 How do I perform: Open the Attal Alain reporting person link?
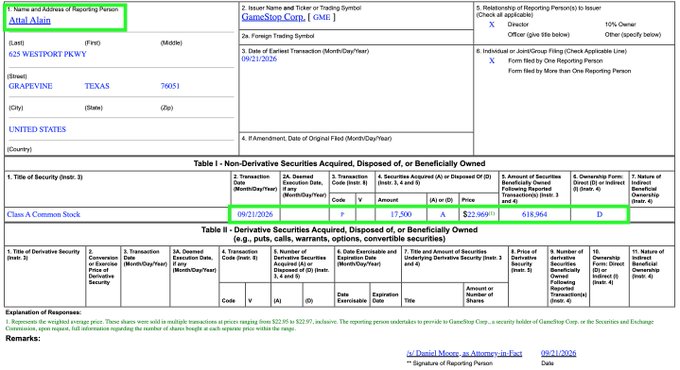click(x=29, y=20)
